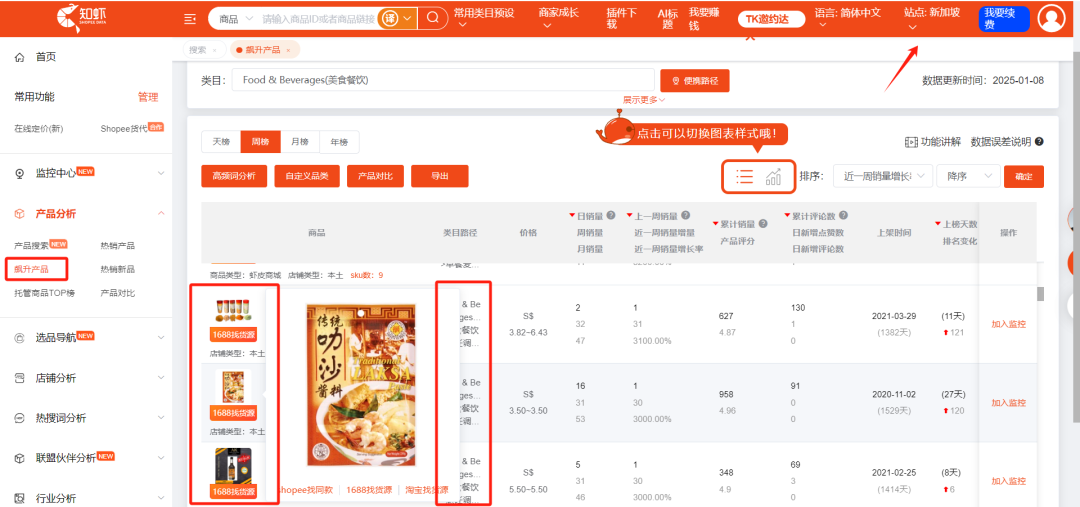Collapse the 产品分析 sidebar section

tap(161, 214)
